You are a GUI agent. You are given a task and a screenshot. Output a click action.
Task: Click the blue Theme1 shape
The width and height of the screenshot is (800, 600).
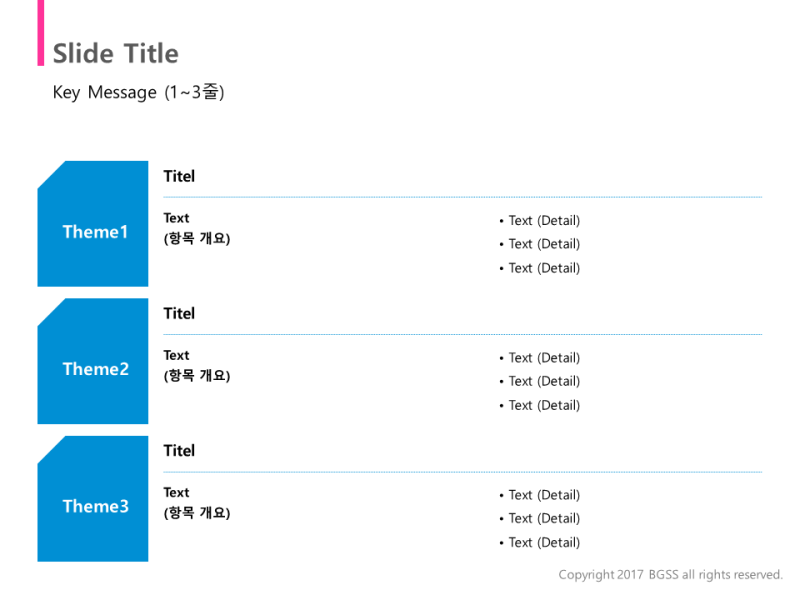coord(93,224)
